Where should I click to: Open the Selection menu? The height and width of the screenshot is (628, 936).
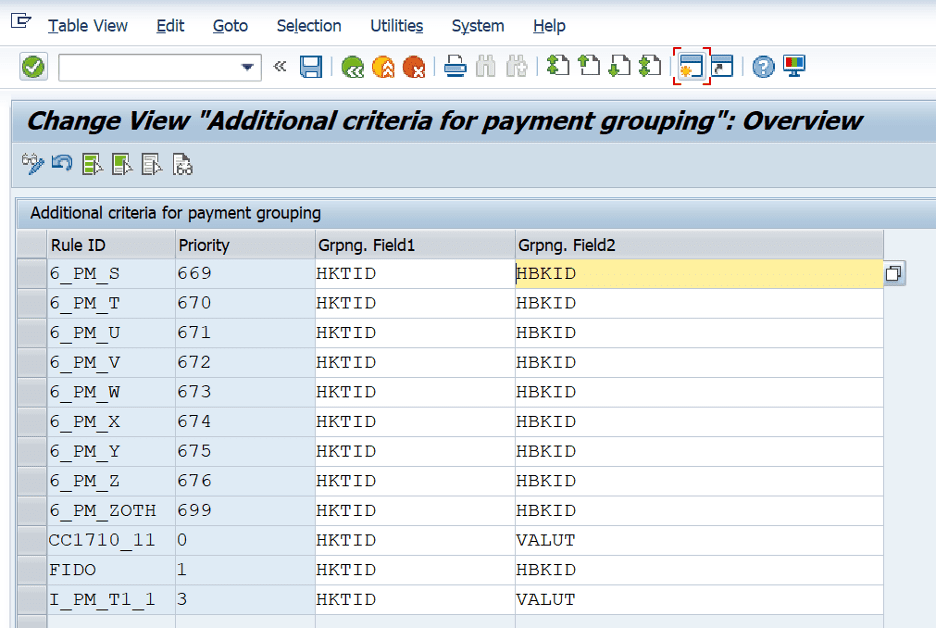point(309,26)
